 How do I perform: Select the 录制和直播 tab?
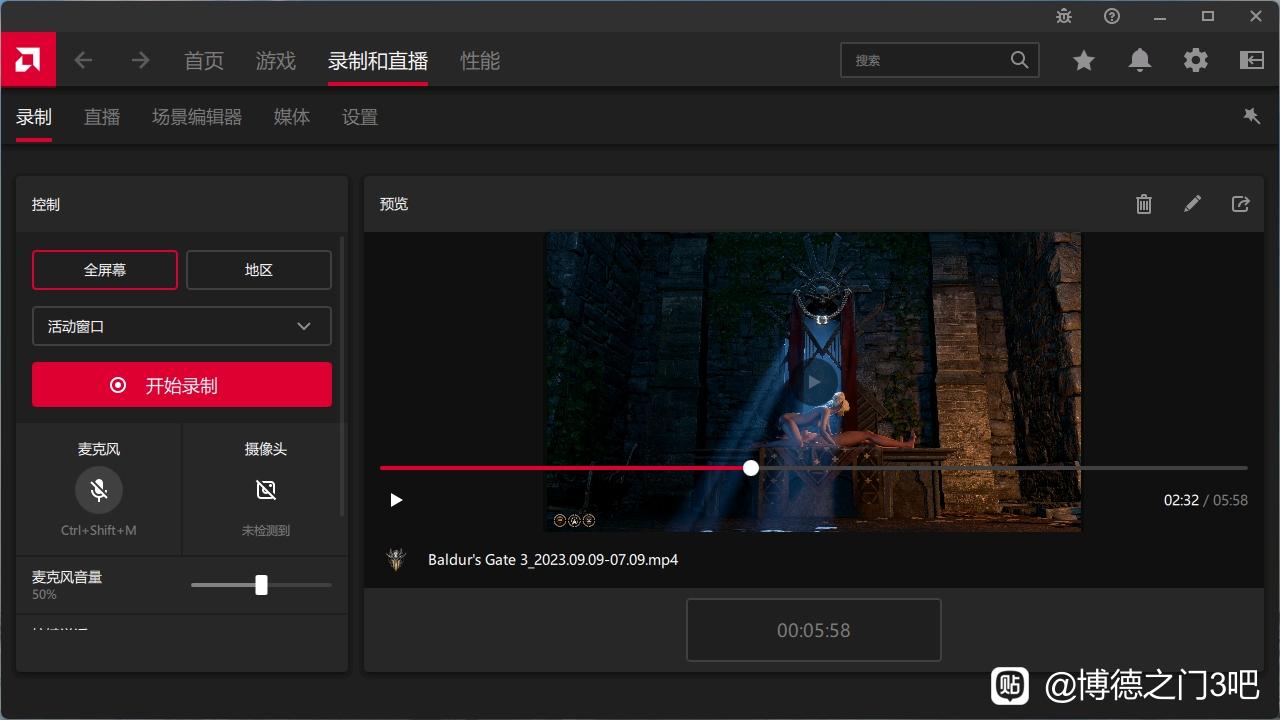tap(378, 61)
